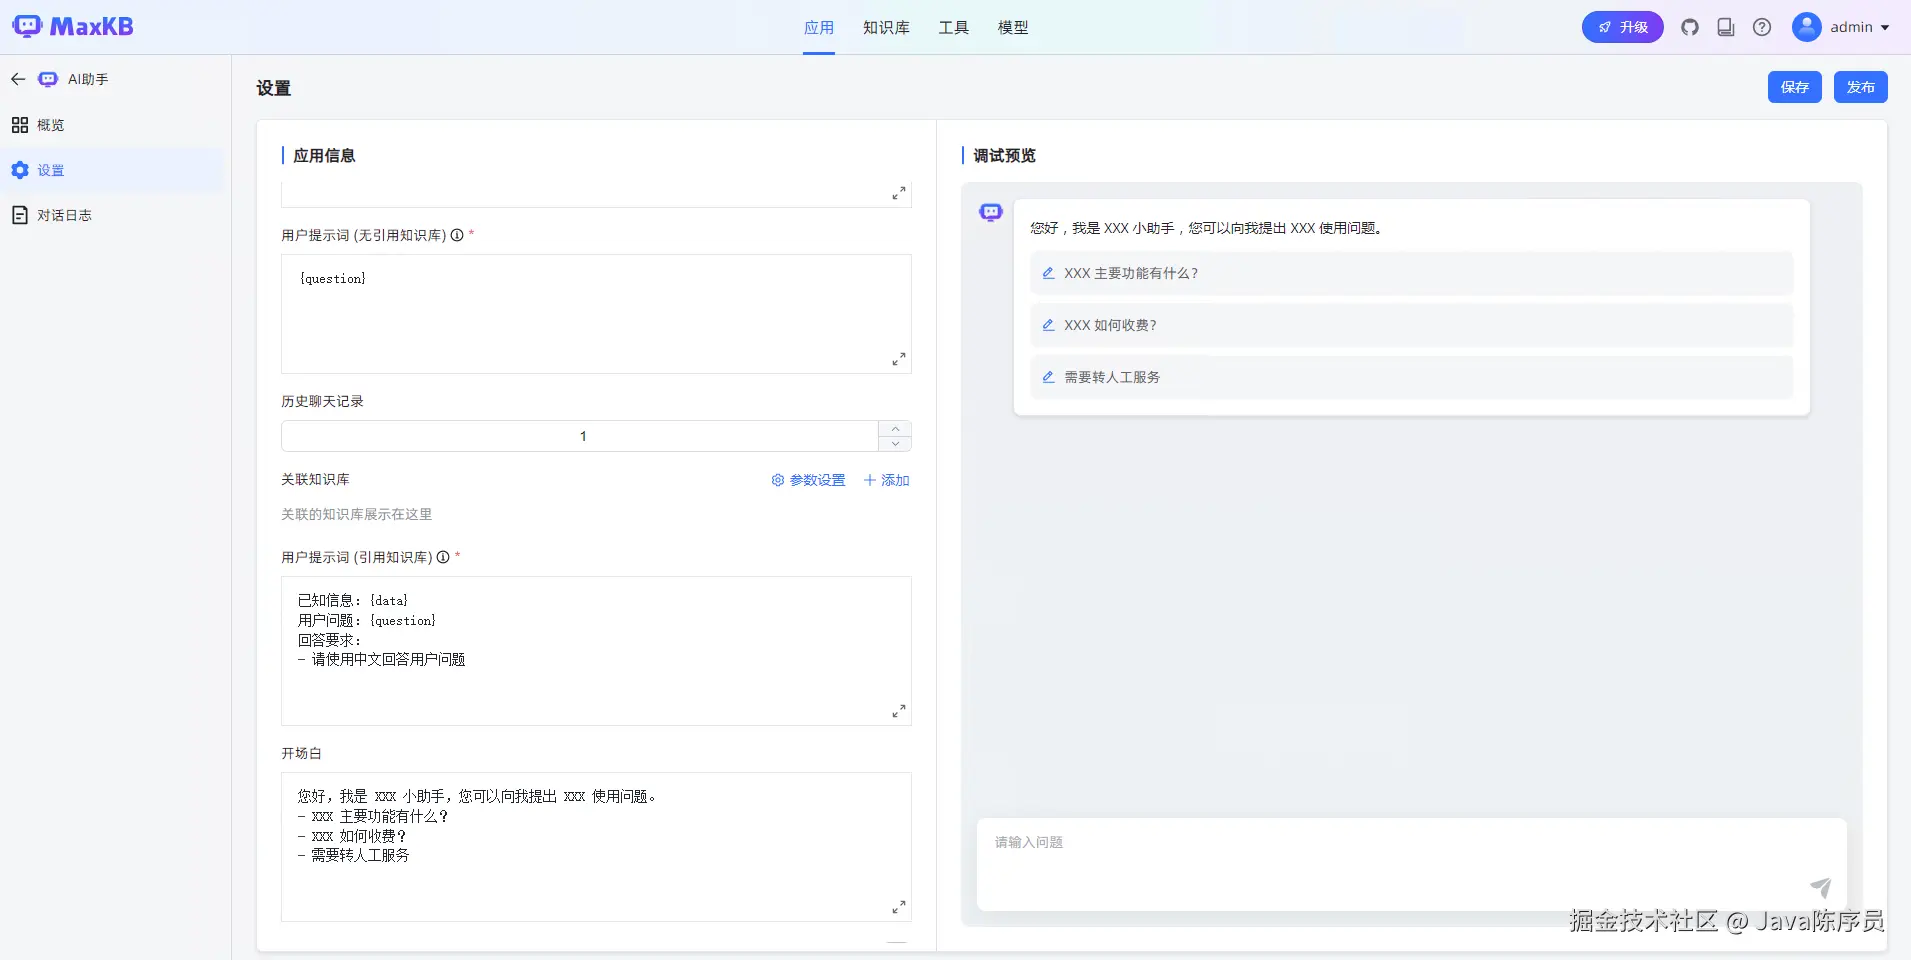Select the 'XXX 主要功能有什么?' suggested question
Viewport: 1911px width, 960px height.
pyautogui.click(x=1411, y=273)
